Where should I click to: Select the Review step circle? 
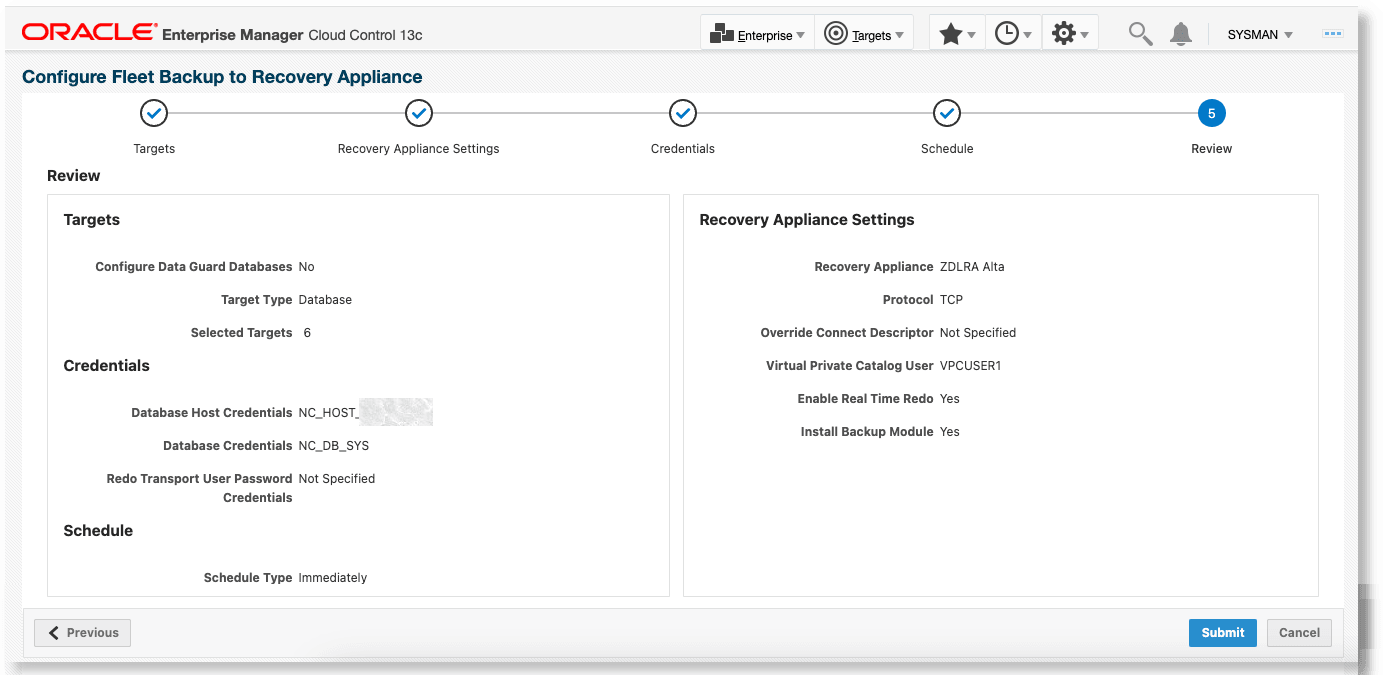pyautogui.click(x=1211, y=113)
